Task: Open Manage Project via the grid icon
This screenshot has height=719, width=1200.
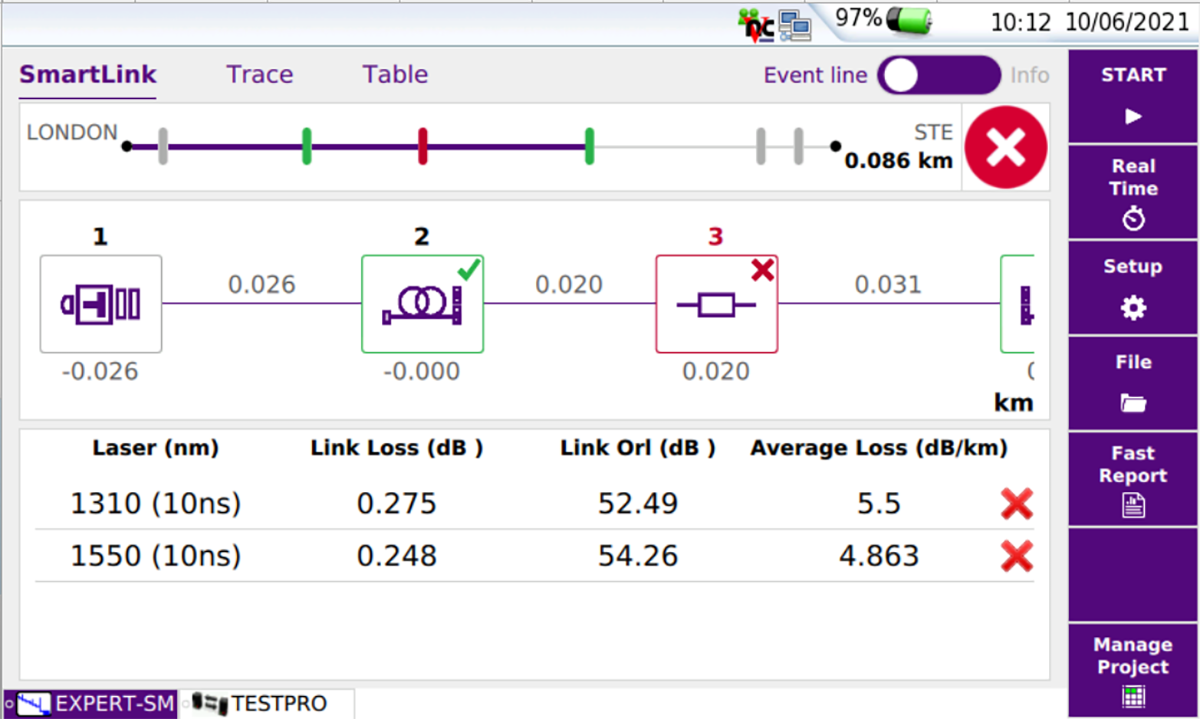Action: point(1132,694)
